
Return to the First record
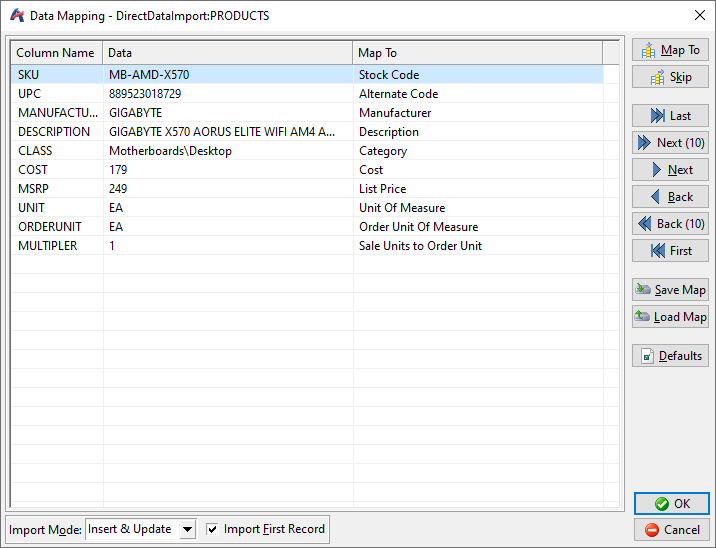pyautogui.click(x=670, y=251)
